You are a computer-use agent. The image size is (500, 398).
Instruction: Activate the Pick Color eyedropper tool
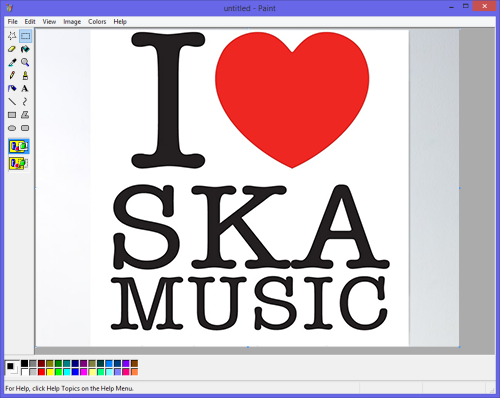[x=12, y=62]
